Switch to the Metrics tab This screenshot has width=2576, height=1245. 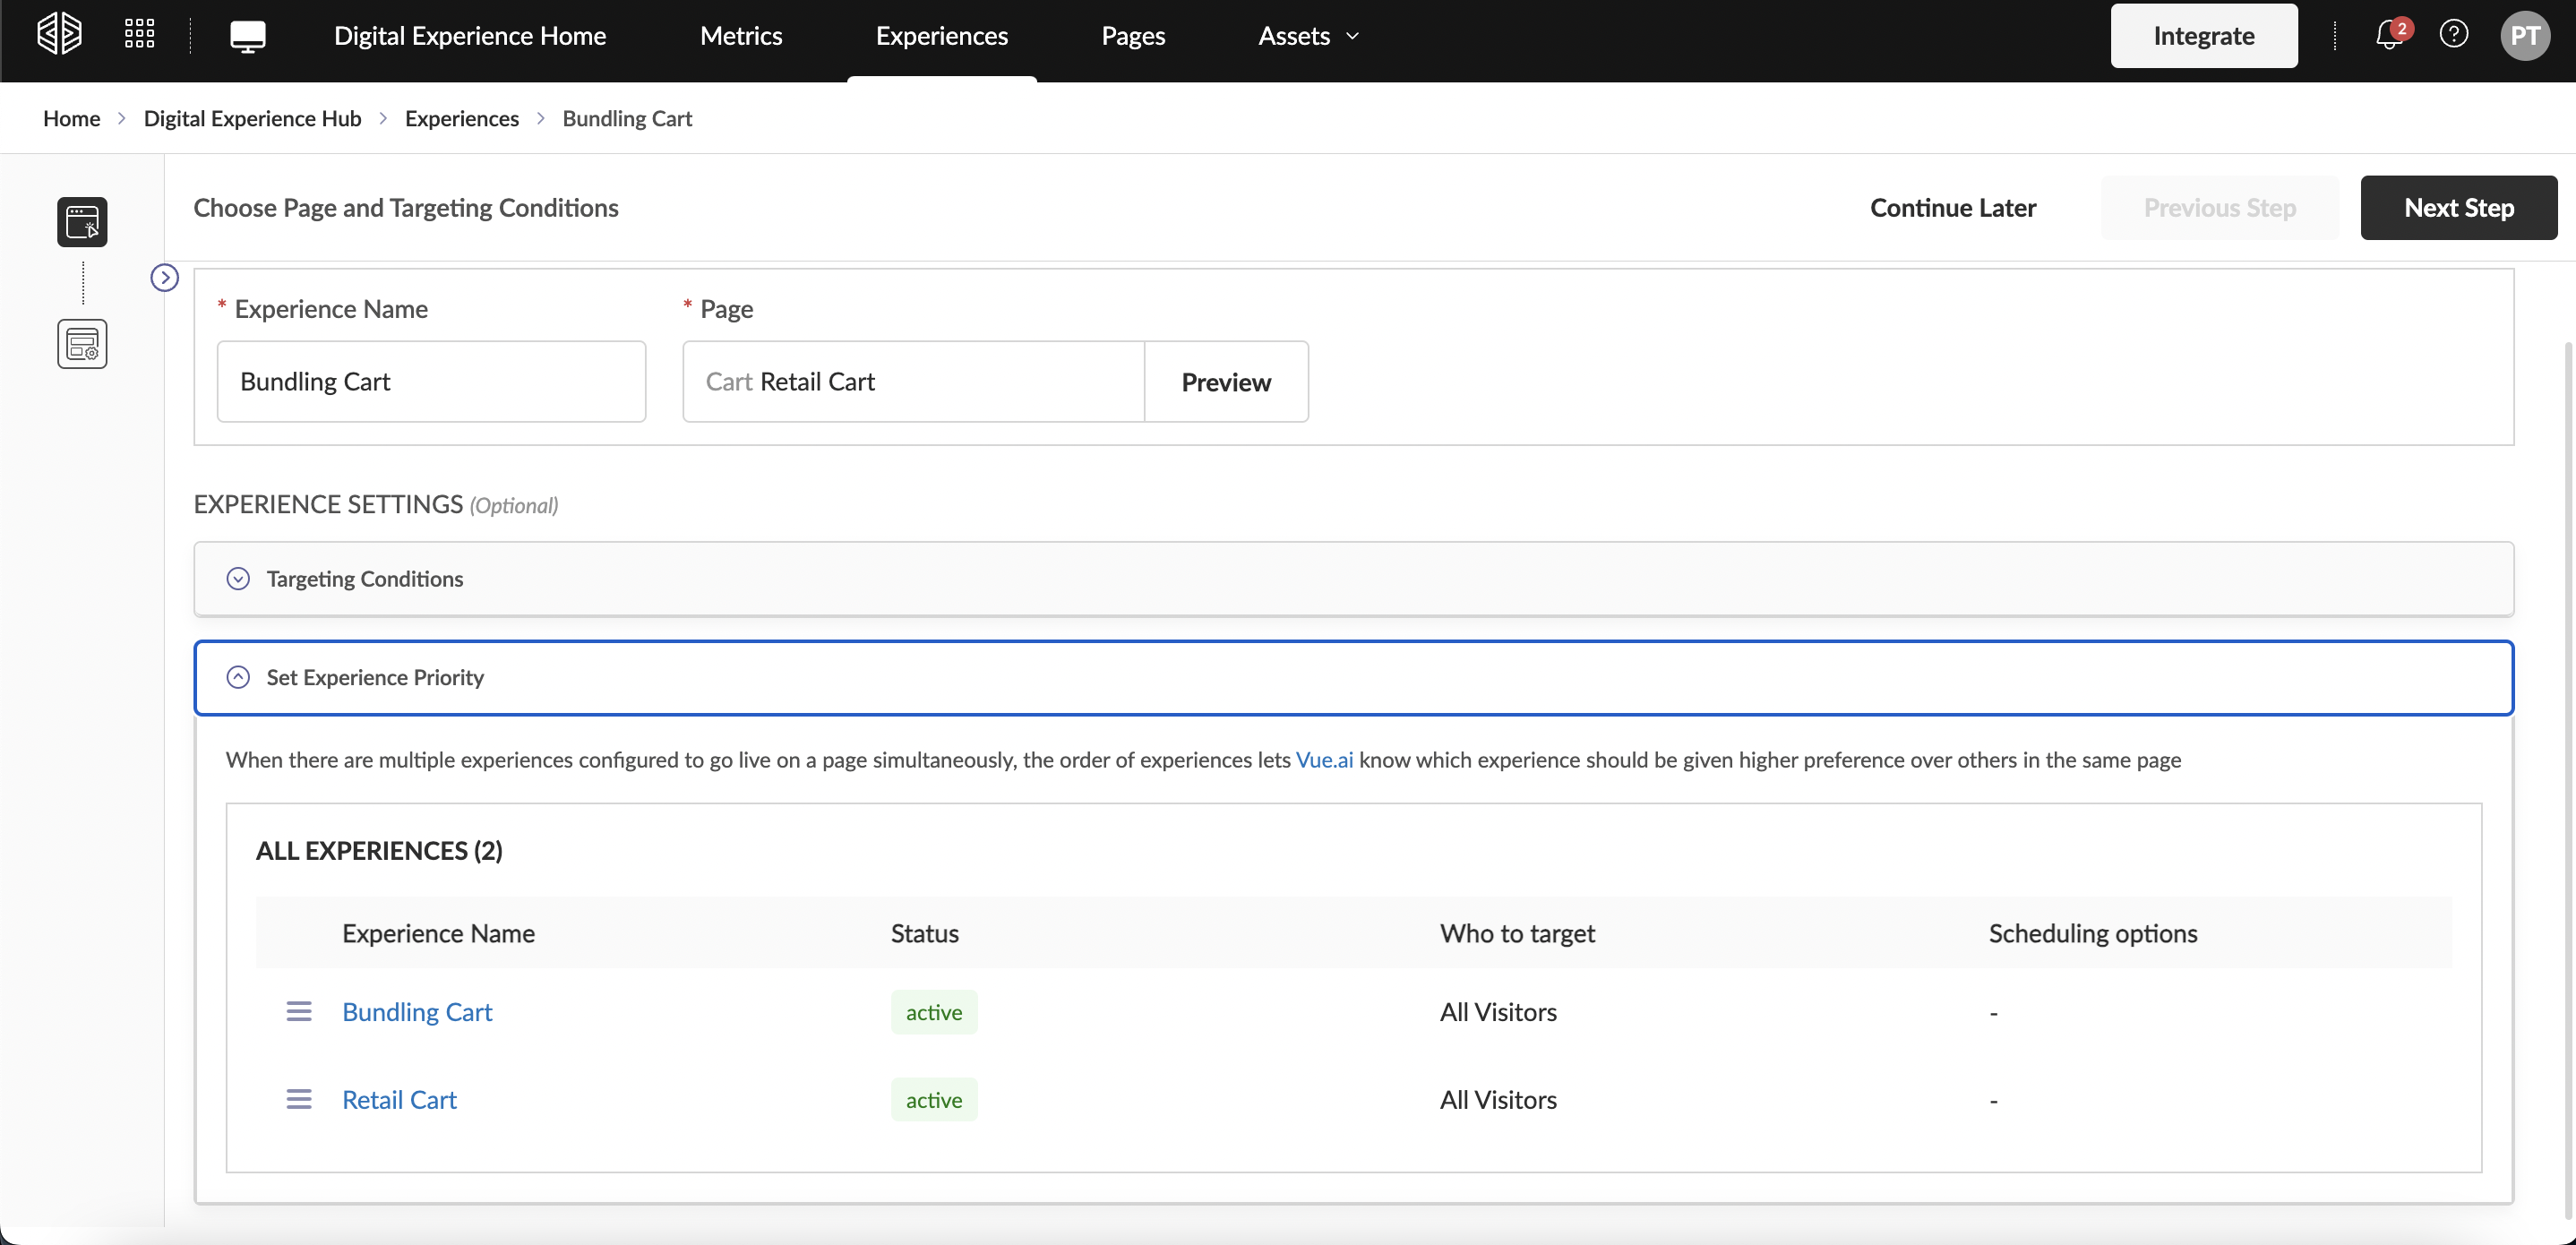(740, 36)
